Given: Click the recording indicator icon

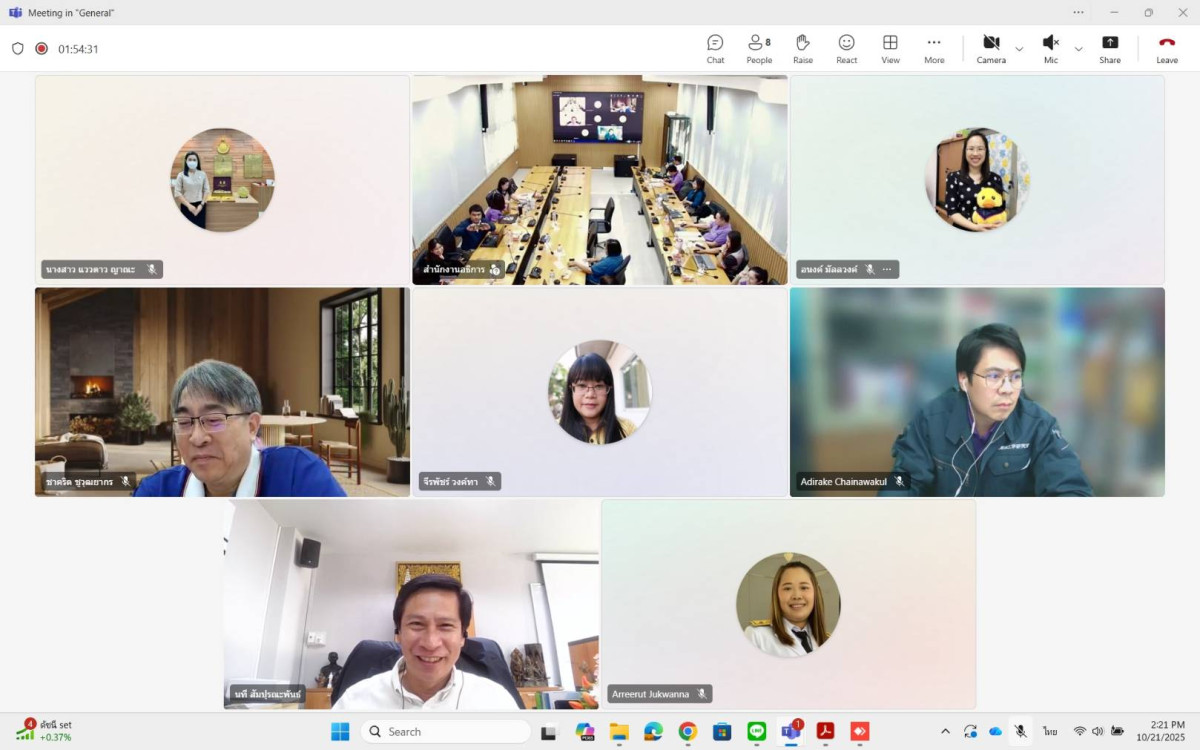Looking at the screenshot, I should [x=42, y=48].
